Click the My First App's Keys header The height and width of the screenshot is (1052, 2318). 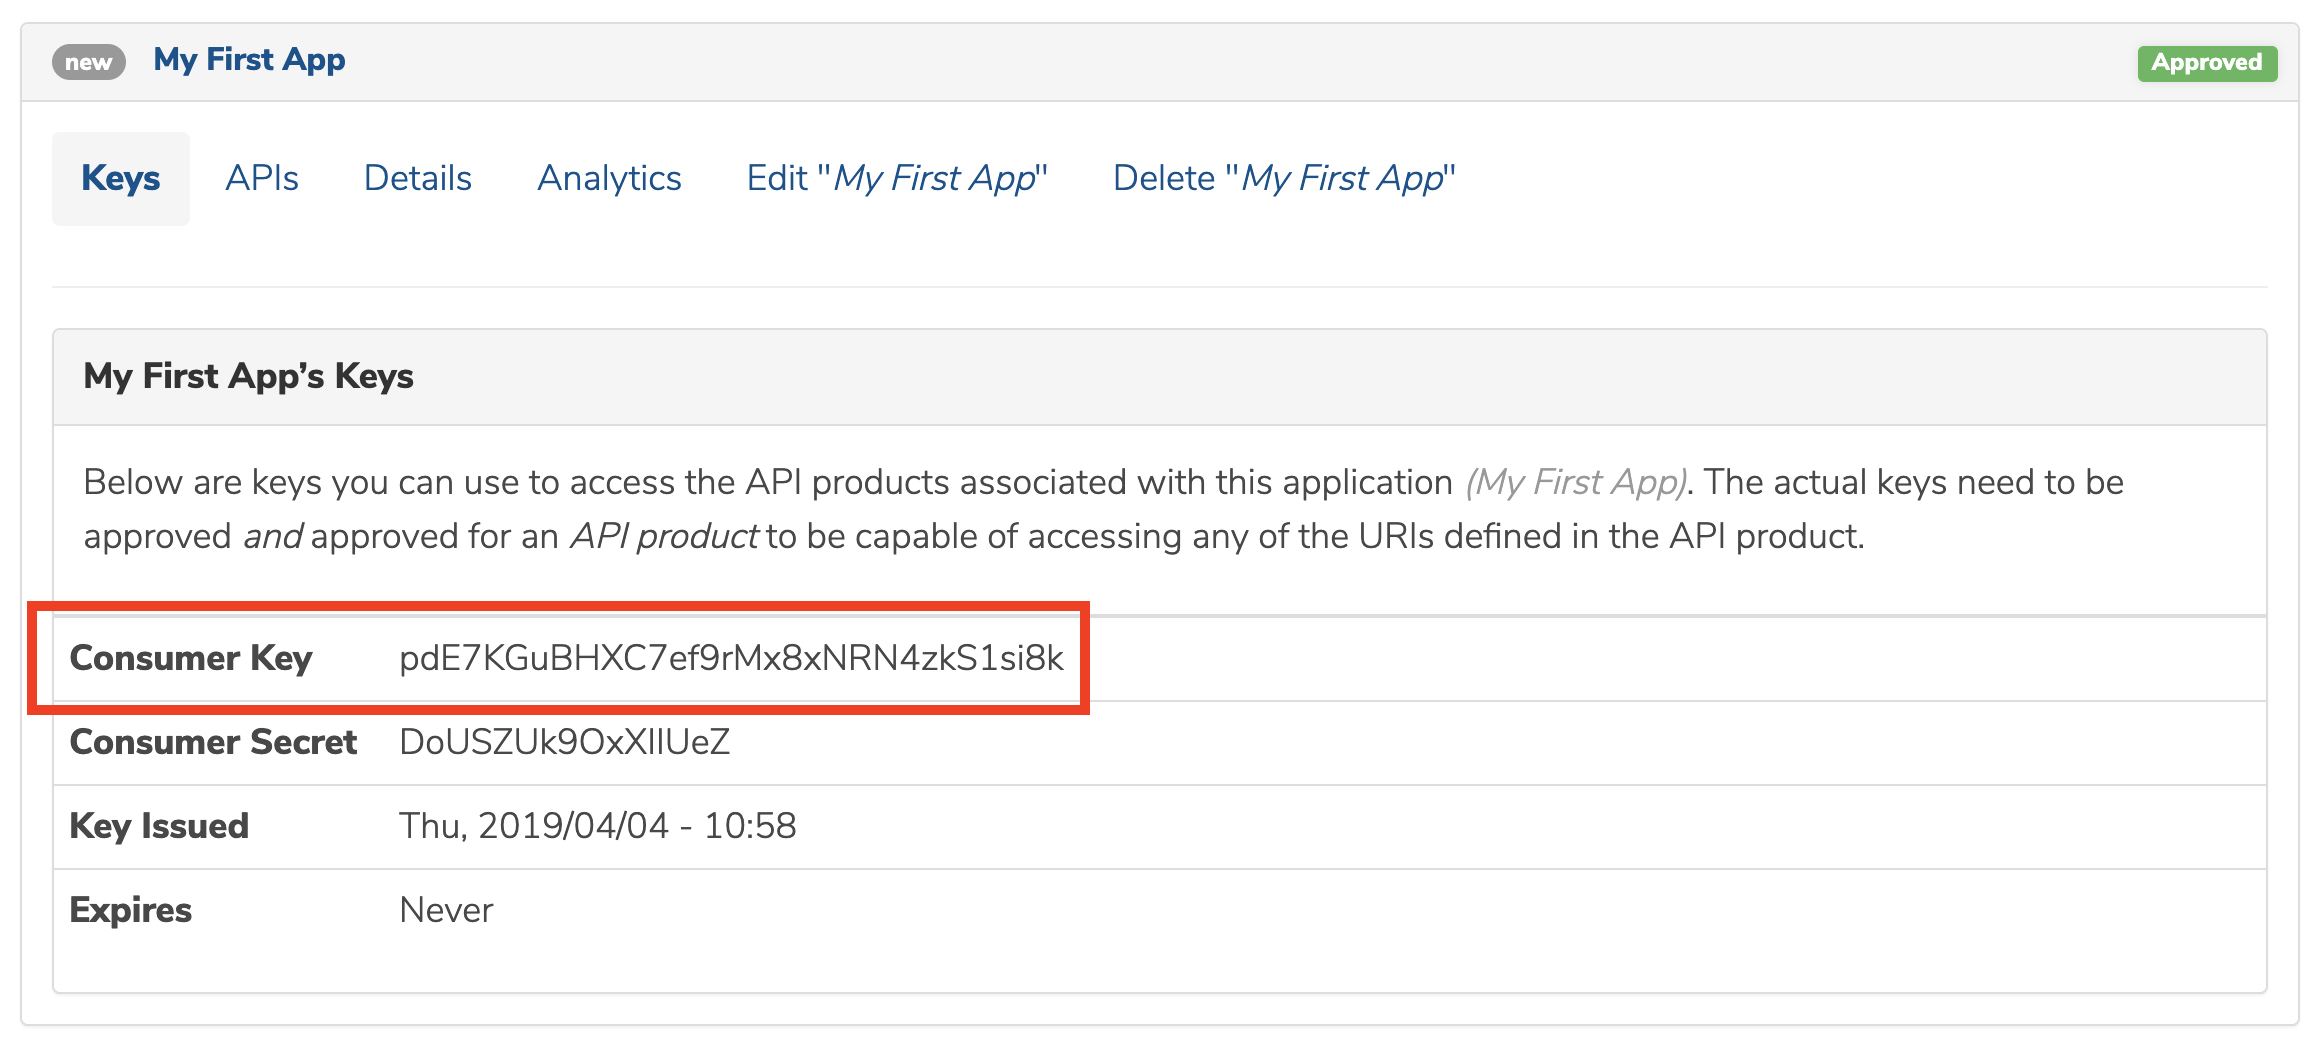249,376
